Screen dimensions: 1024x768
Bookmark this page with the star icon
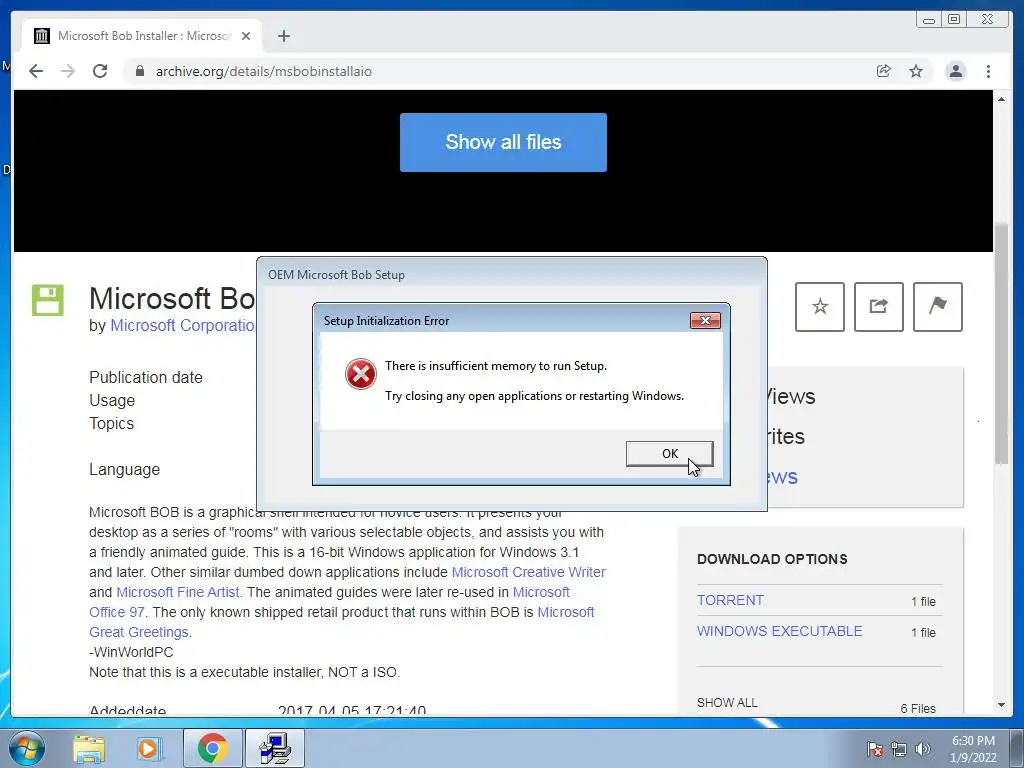click(x=916, y=71)
